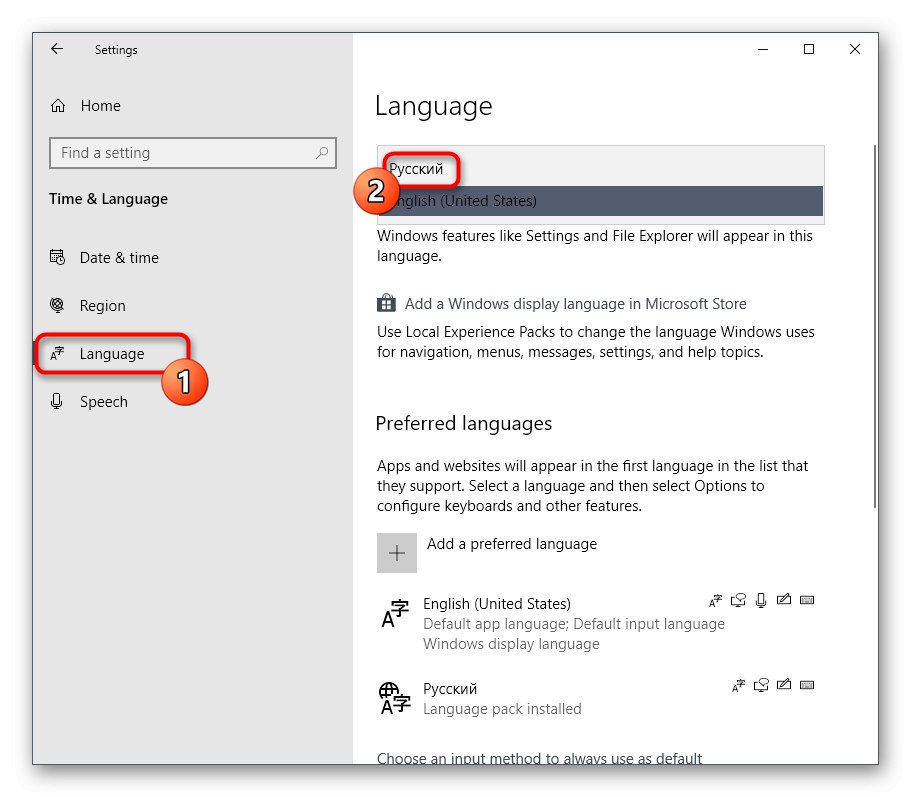Screen dimensions: 911x797
Task: Close the Settings window
Action: coord(855,49)
